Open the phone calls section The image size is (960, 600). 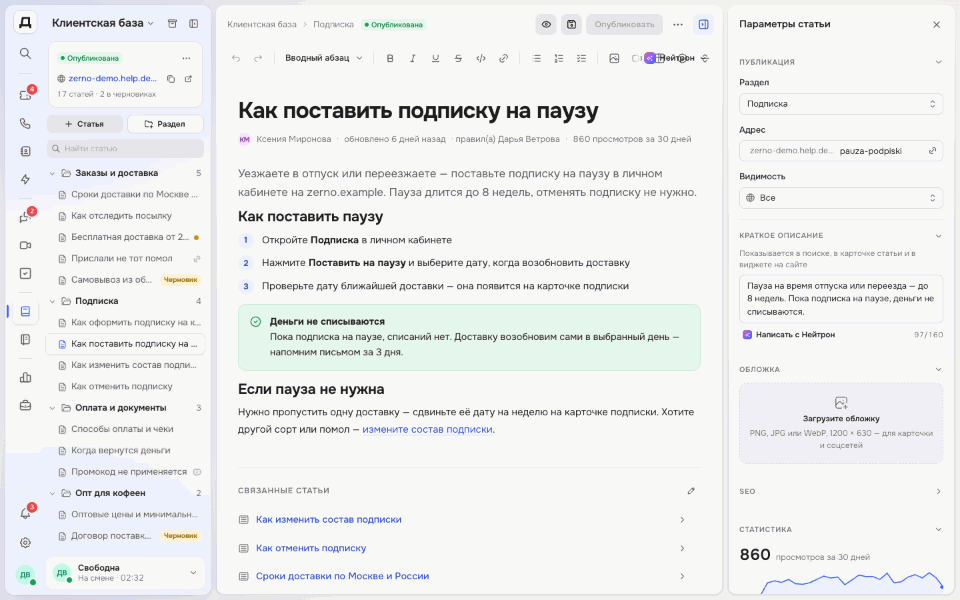coord(25,123)
